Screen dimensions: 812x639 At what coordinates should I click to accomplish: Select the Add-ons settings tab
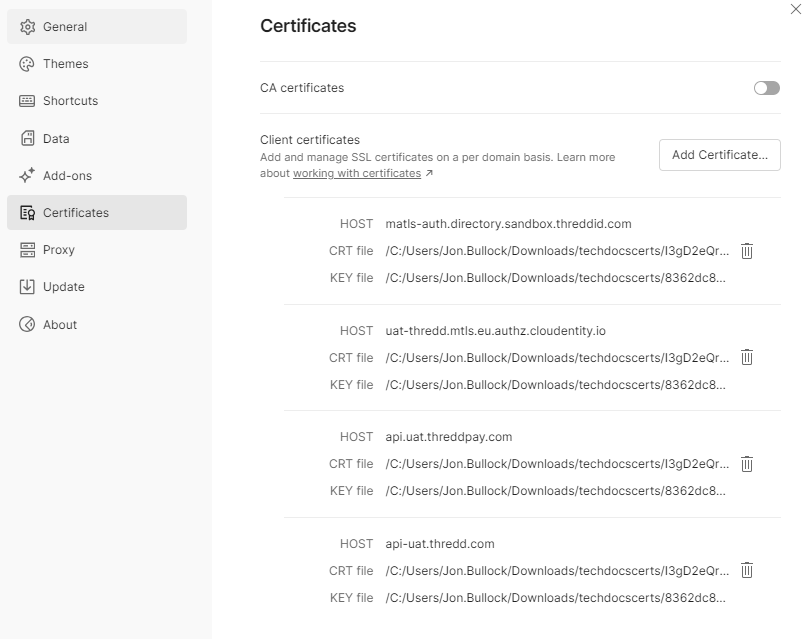pyautogui.click(x=97, y=176)
